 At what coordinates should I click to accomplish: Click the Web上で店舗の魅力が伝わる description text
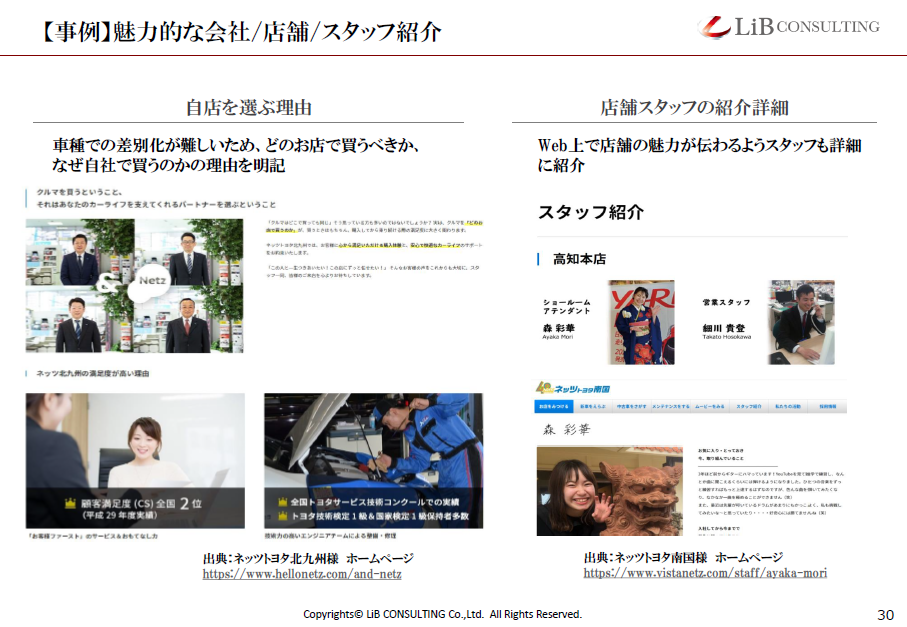pos(700,155)
